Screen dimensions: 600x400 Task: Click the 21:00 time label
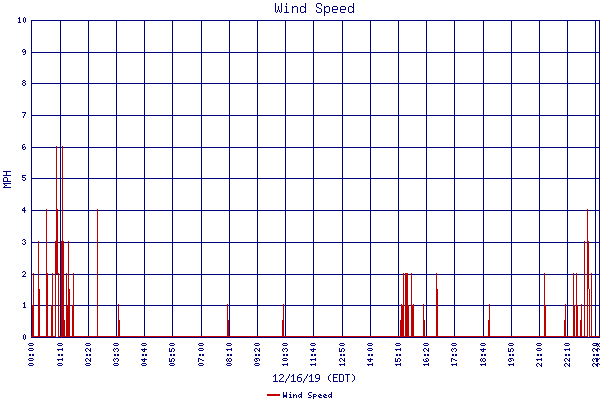point(539,354)
